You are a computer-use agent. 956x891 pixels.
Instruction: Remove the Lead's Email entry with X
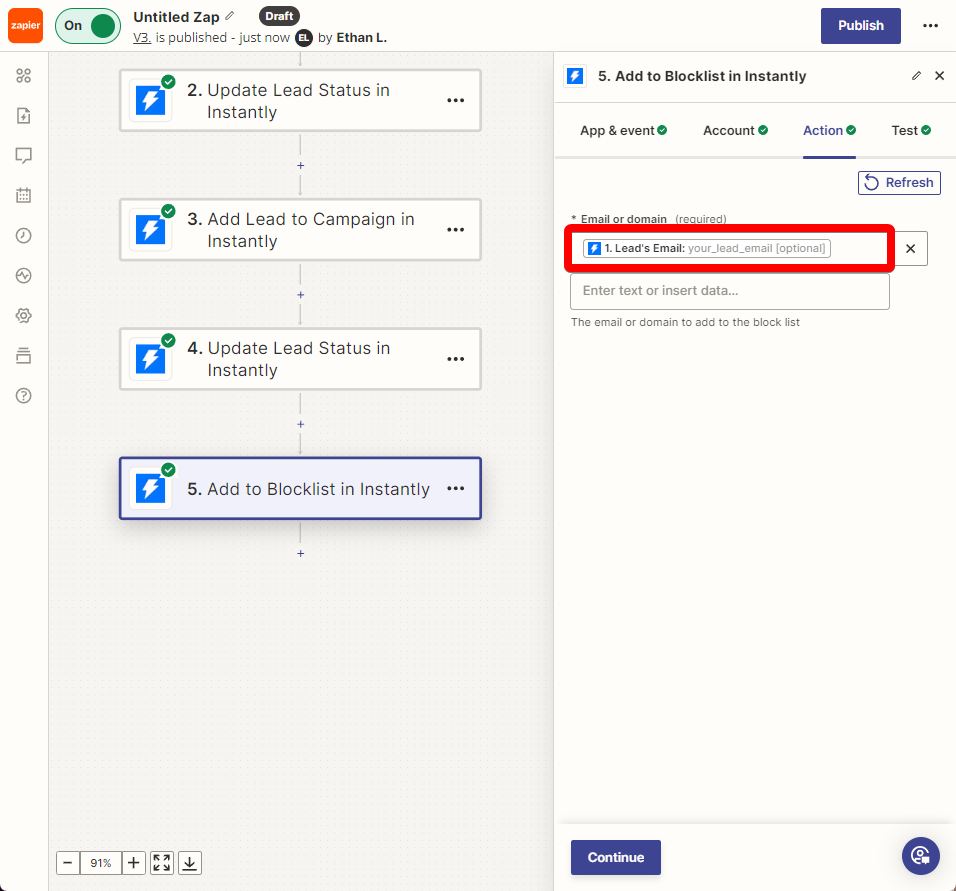[910, 248]
